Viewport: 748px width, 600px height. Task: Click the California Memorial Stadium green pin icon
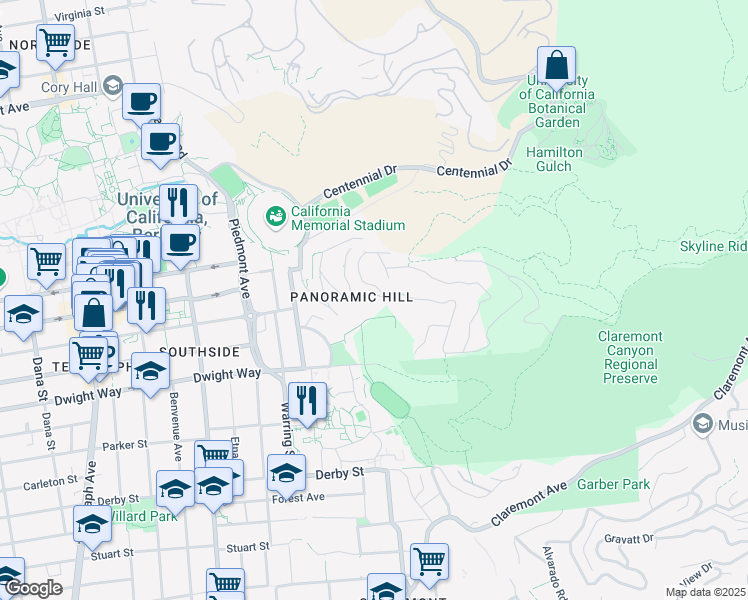click(275, 217)
